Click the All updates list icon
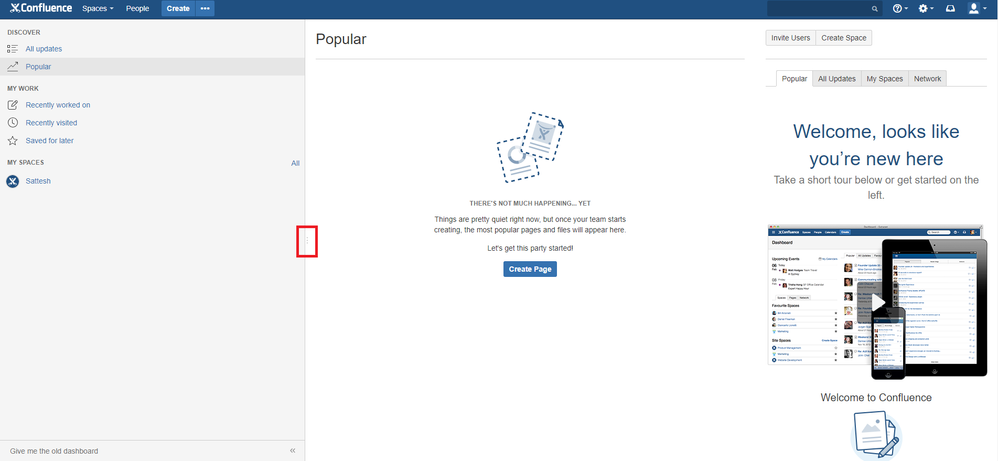The width and height of the screenshot is (998, 461). (12, 48)
